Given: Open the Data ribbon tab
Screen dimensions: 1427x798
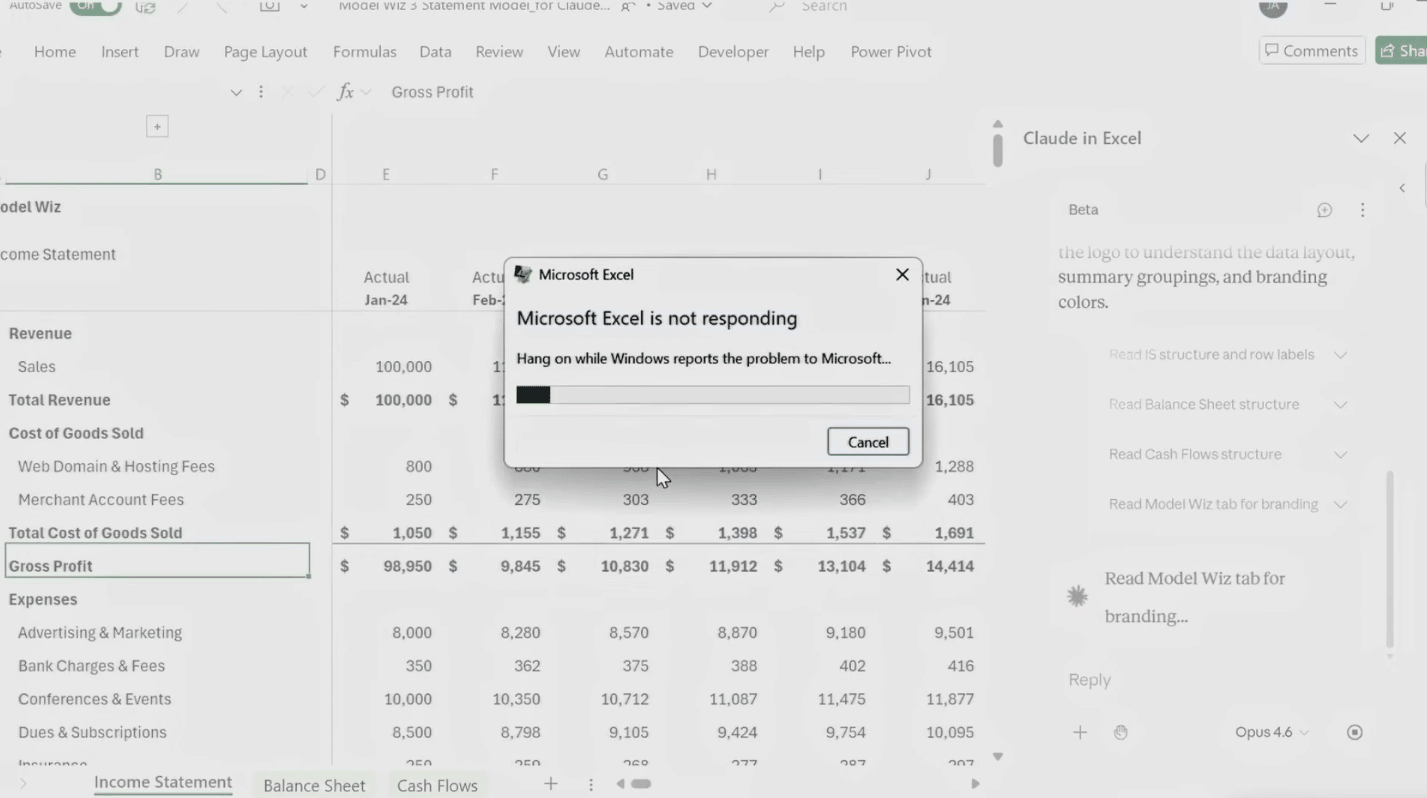Looking at the screenshot, I should click(435, 52).
